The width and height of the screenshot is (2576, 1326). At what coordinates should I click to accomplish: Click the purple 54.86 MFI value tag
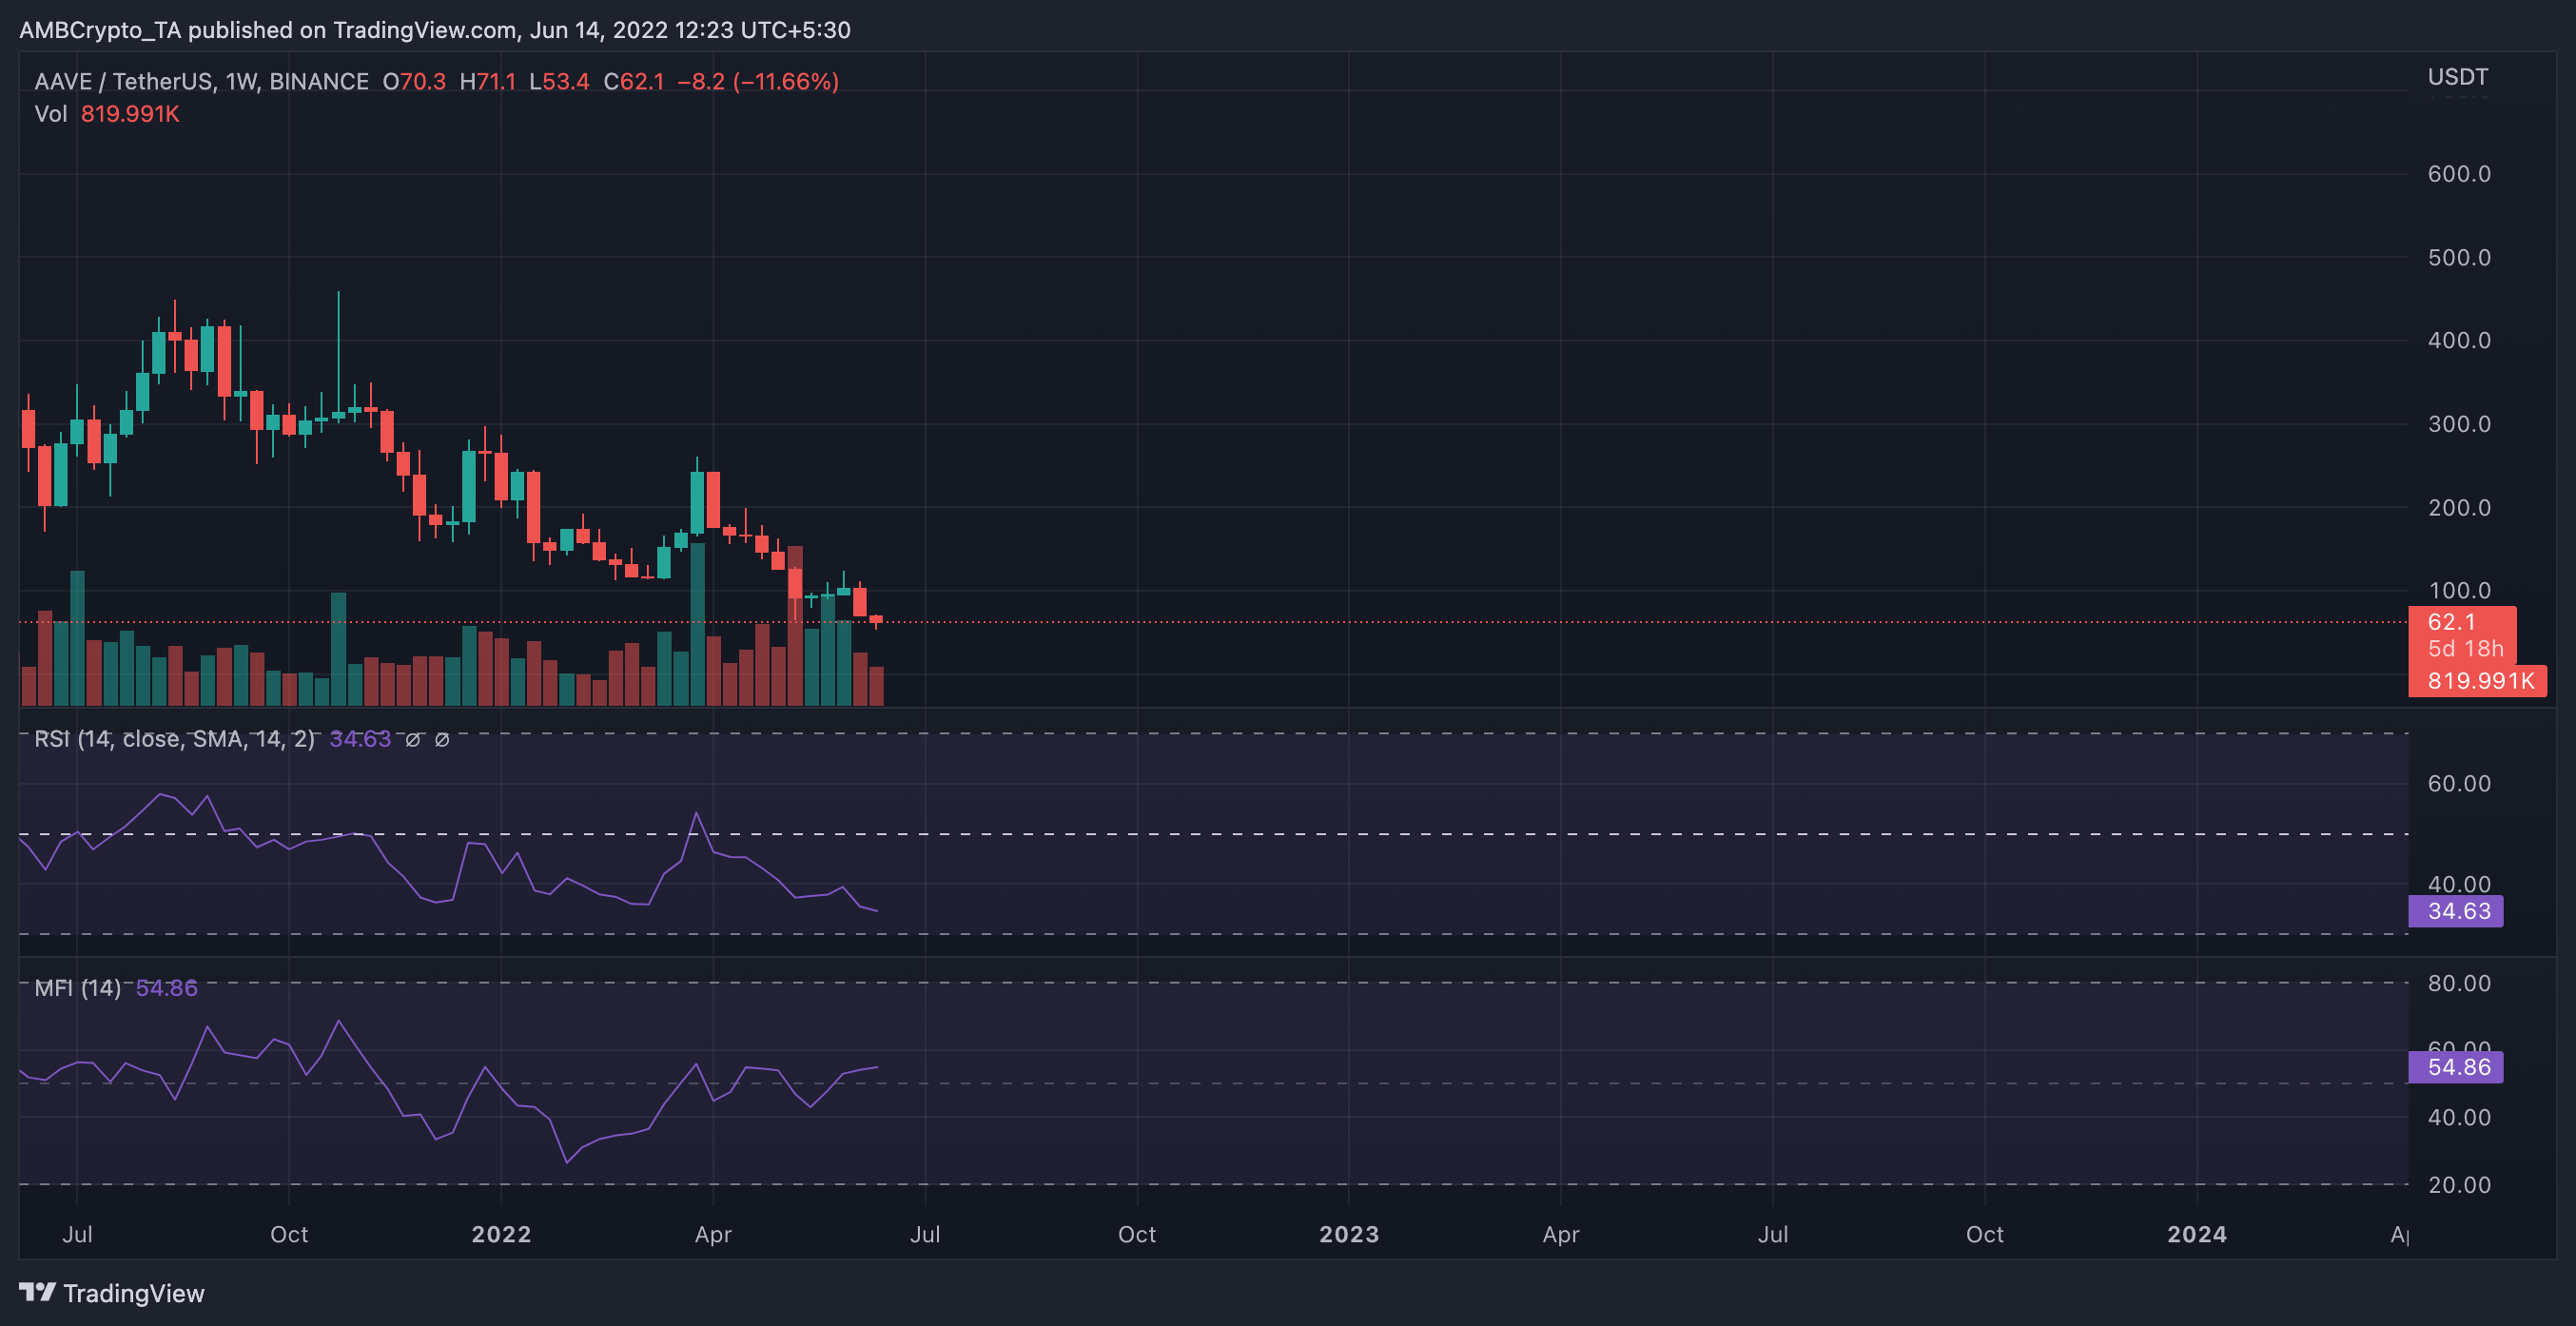(x=2455, y=1067)
